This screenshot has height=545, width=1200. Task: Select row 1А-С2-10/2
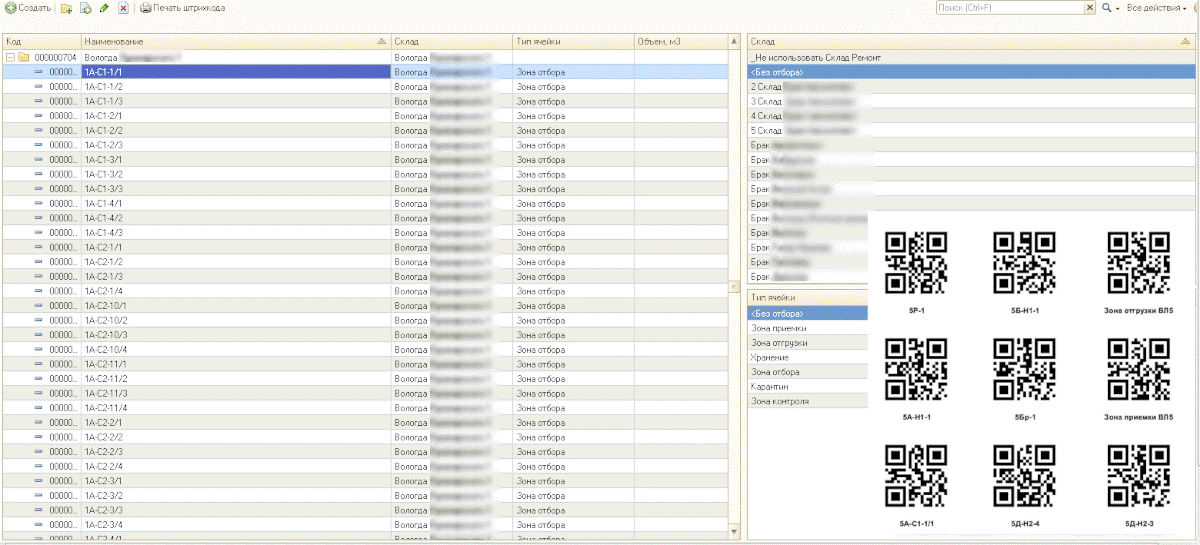(365, 320)
